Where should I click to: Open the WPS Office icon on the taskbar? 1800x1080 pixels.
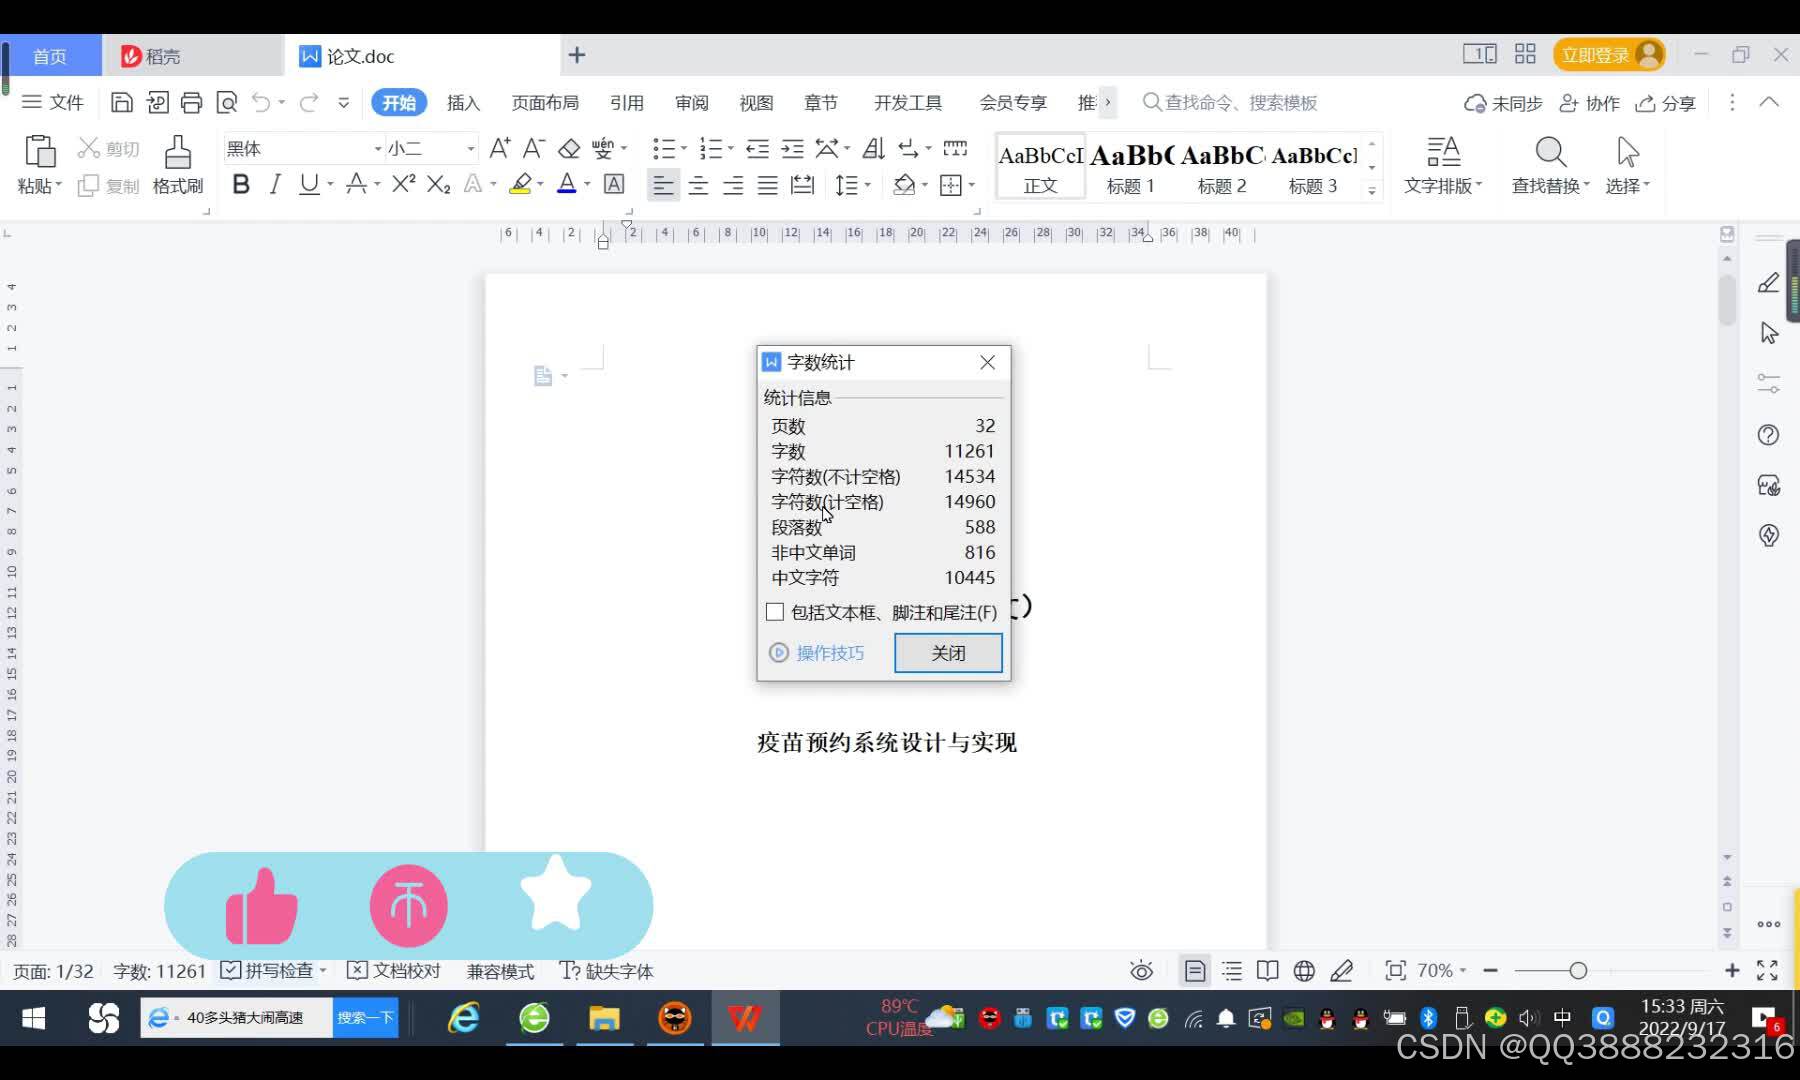coord(744,1017)
